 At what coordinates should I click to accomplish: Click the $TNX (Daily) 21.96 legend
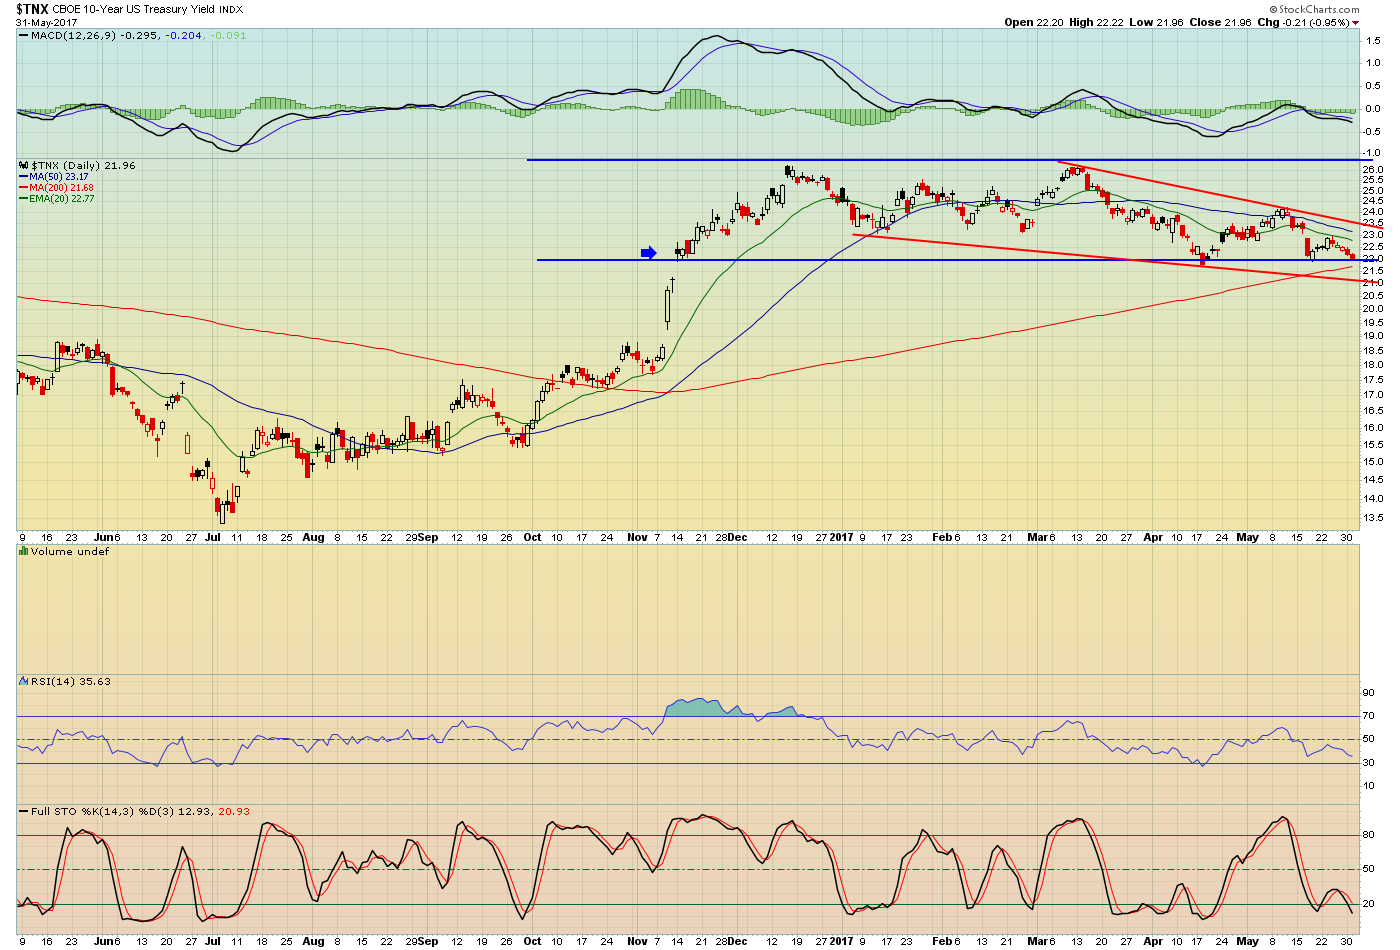[83, 165]
